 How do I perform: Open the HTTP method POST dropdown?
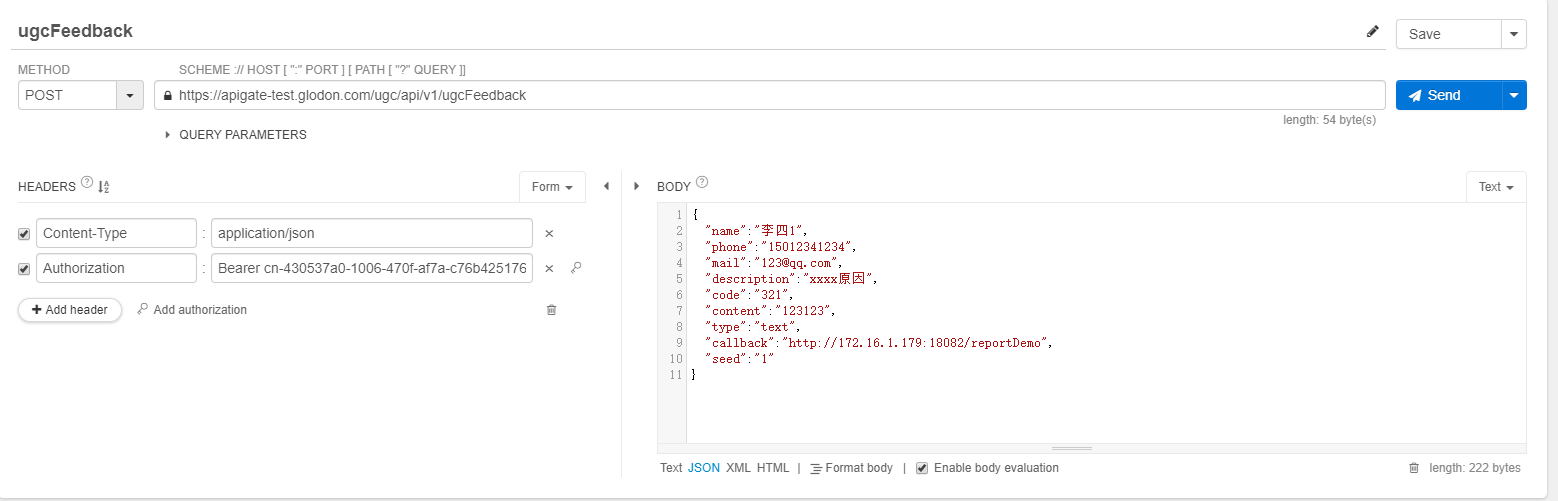(x=130, y=96)
